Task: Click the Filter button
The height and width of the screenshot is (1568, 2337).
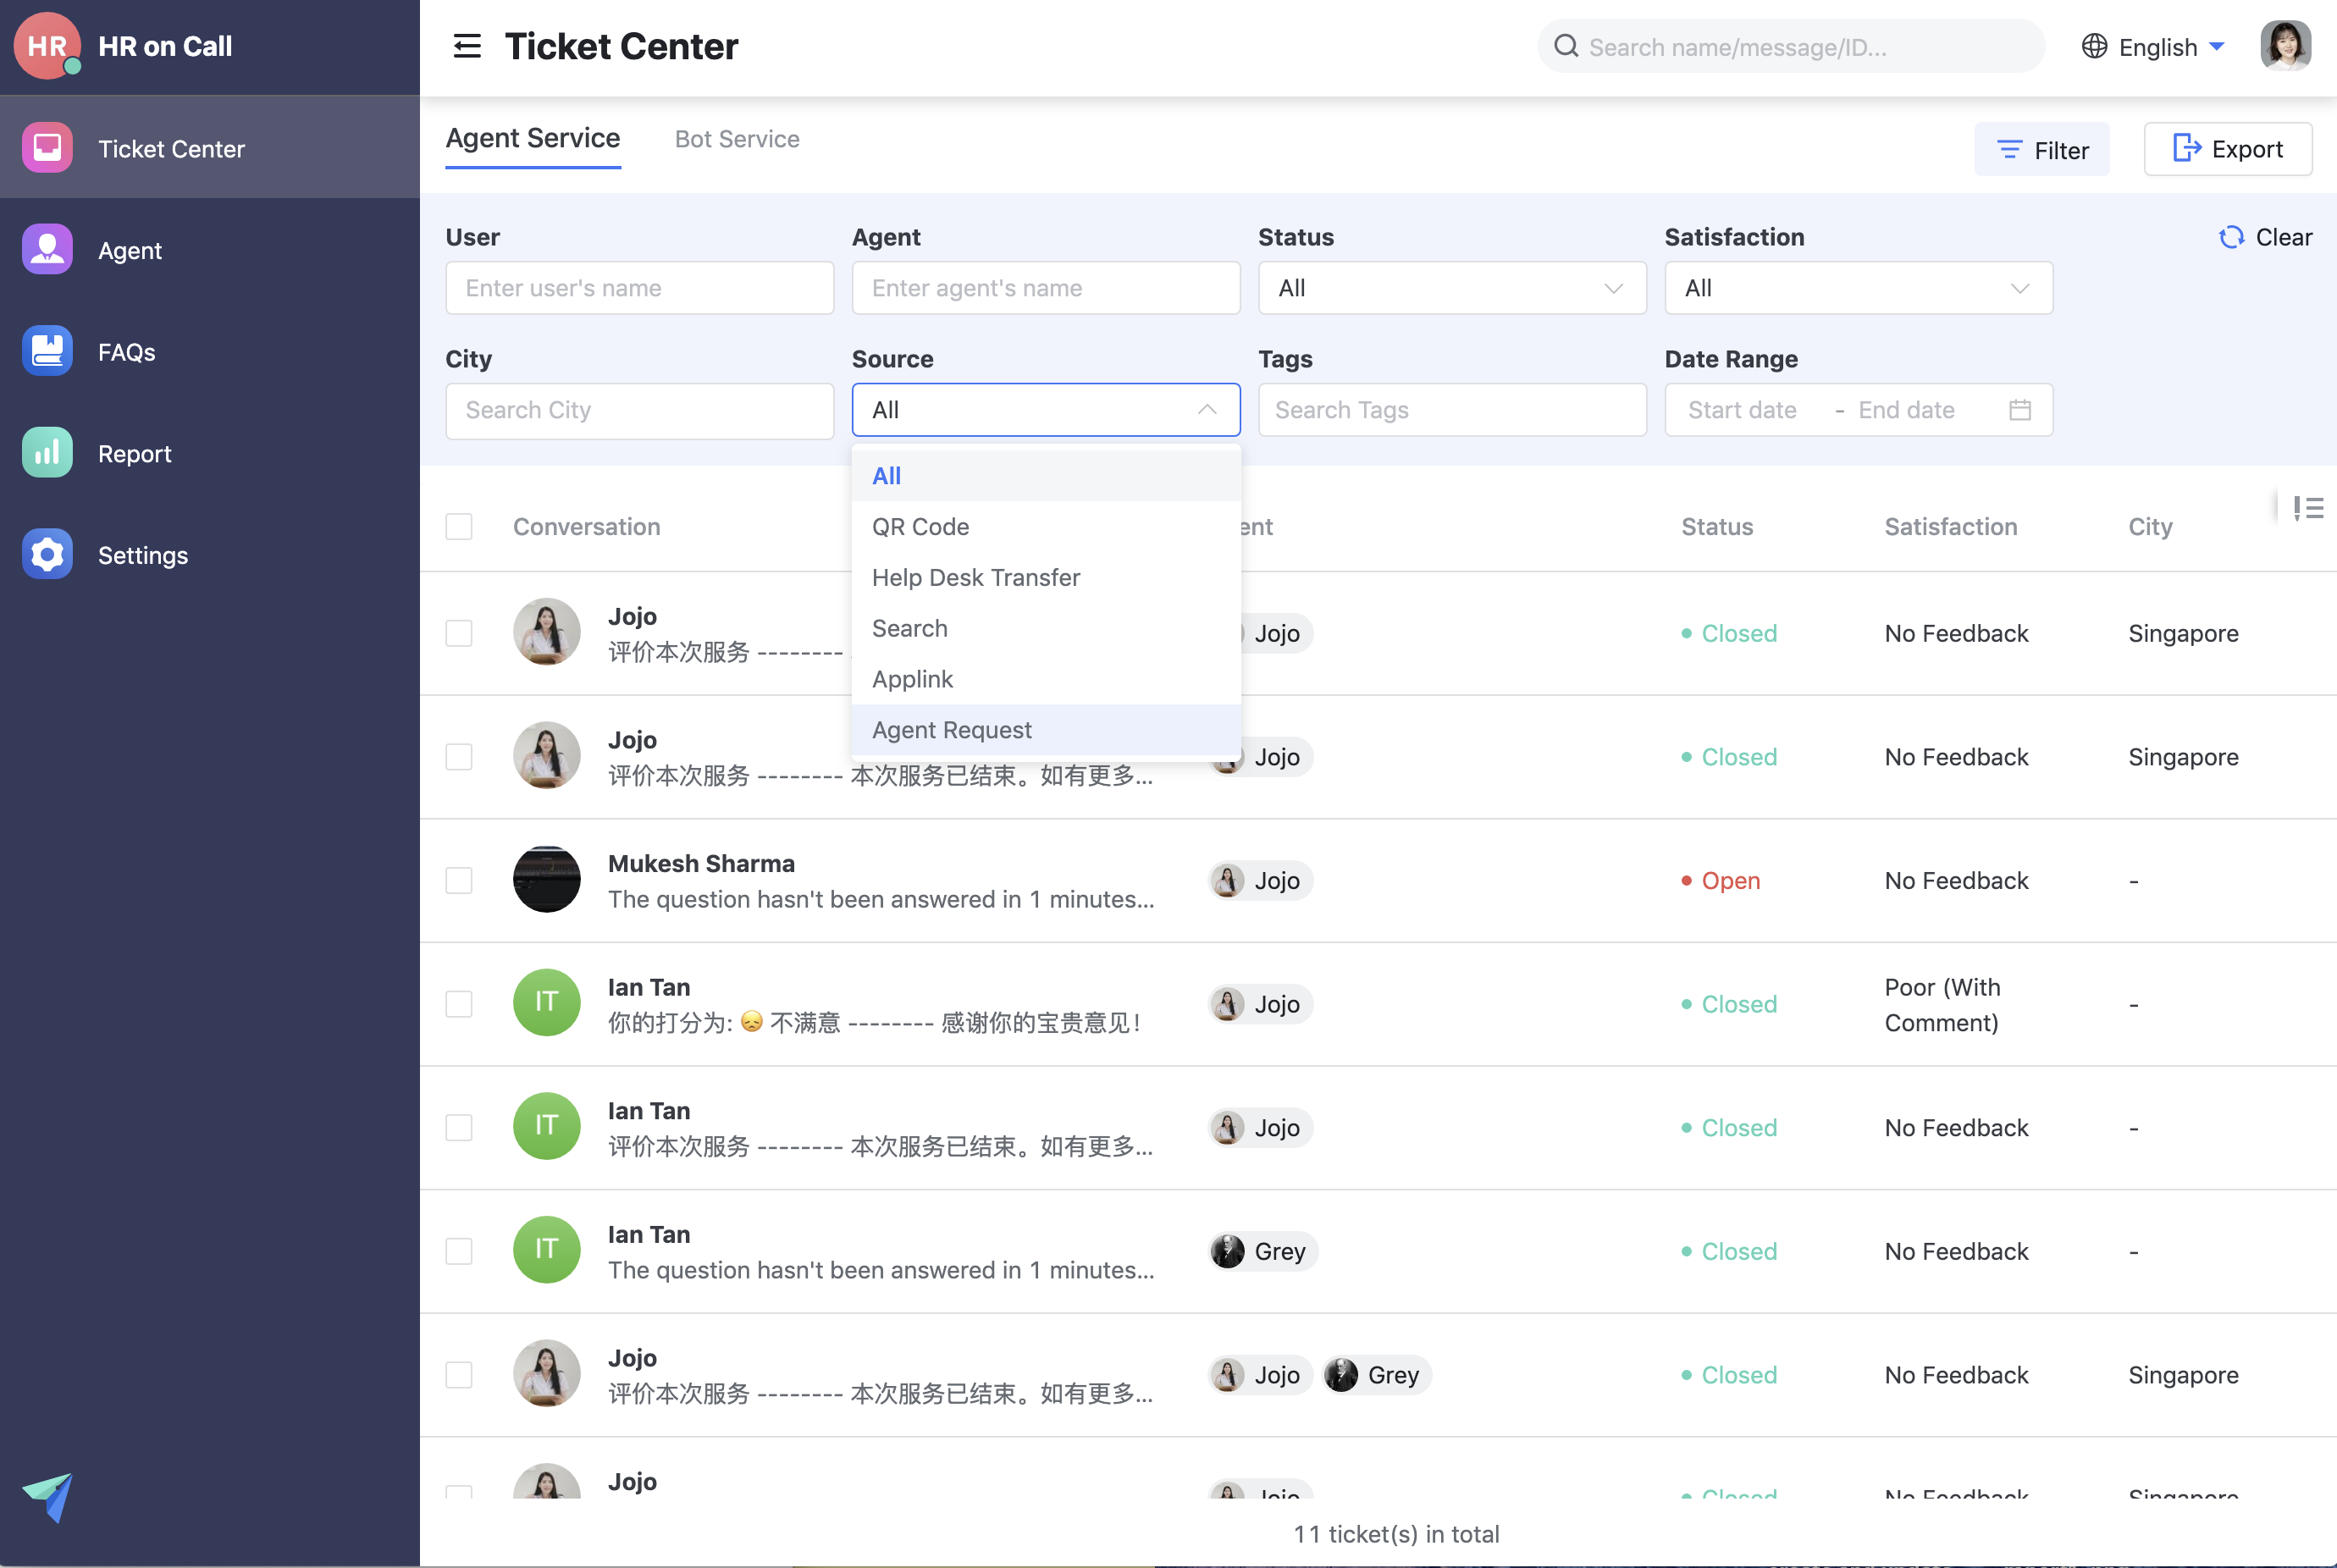Action: click(2042, 150)
